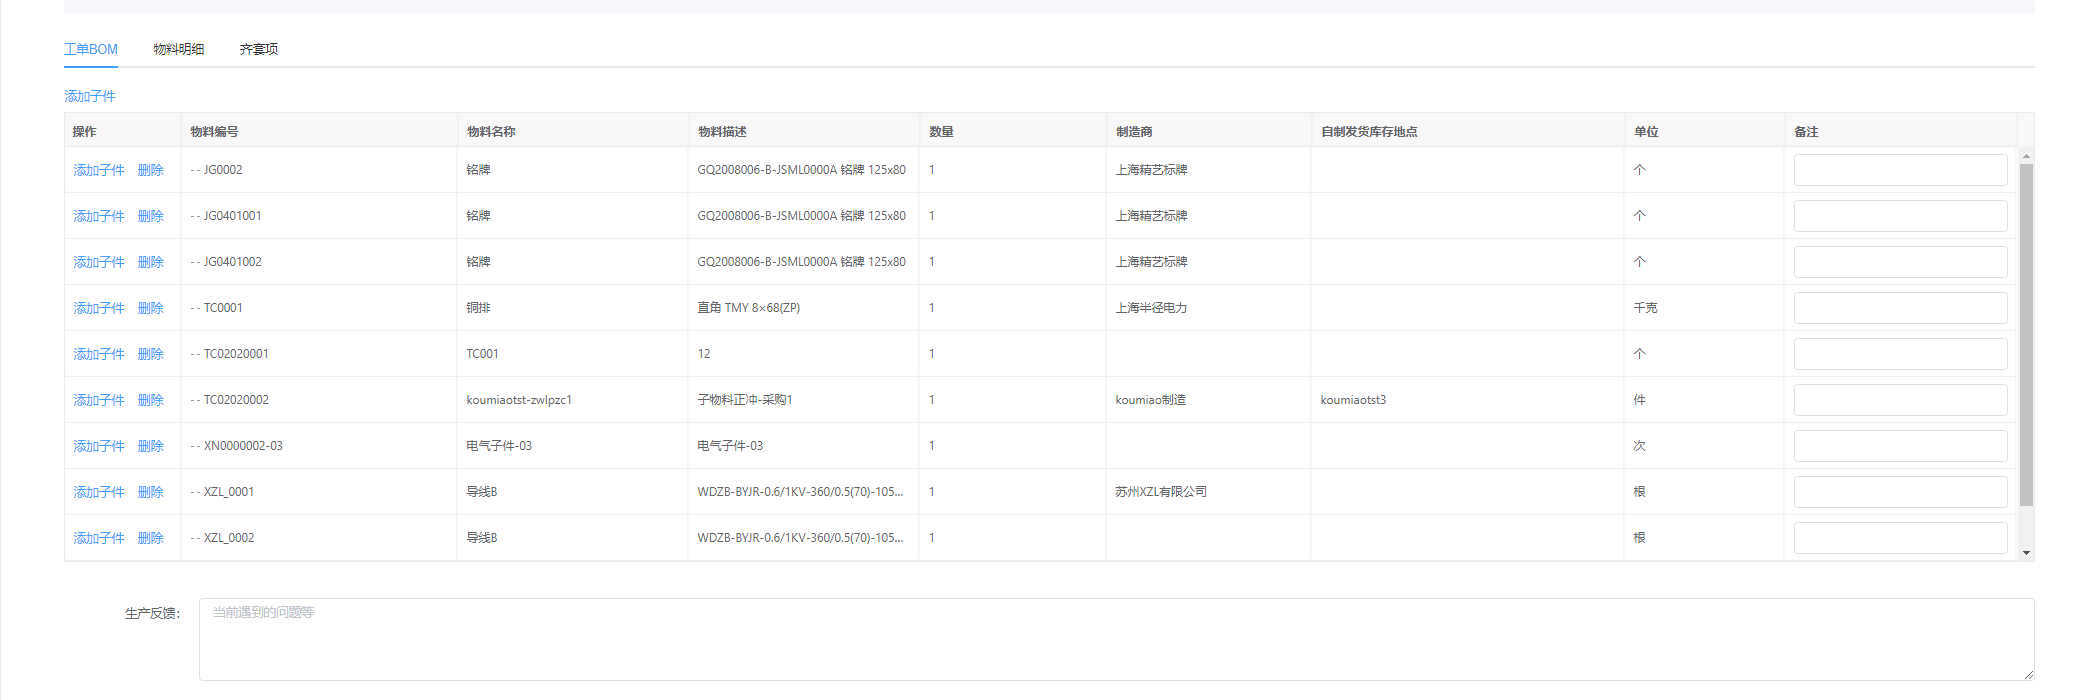The image size is (2077, 700).
Task: Open the 齐套项 tab
Action: tap(259, 49)
